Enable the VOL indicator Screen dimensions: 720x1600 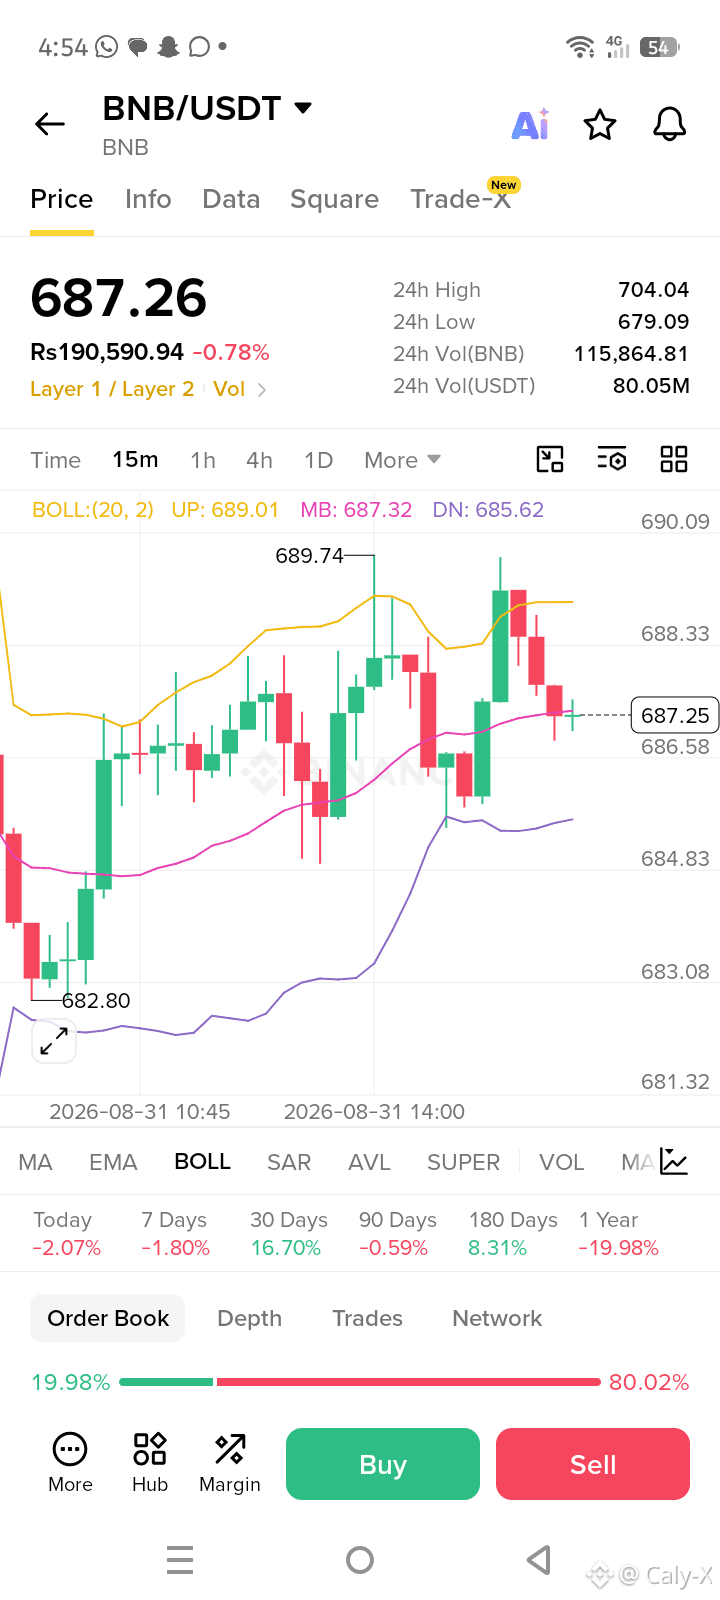561,1162
